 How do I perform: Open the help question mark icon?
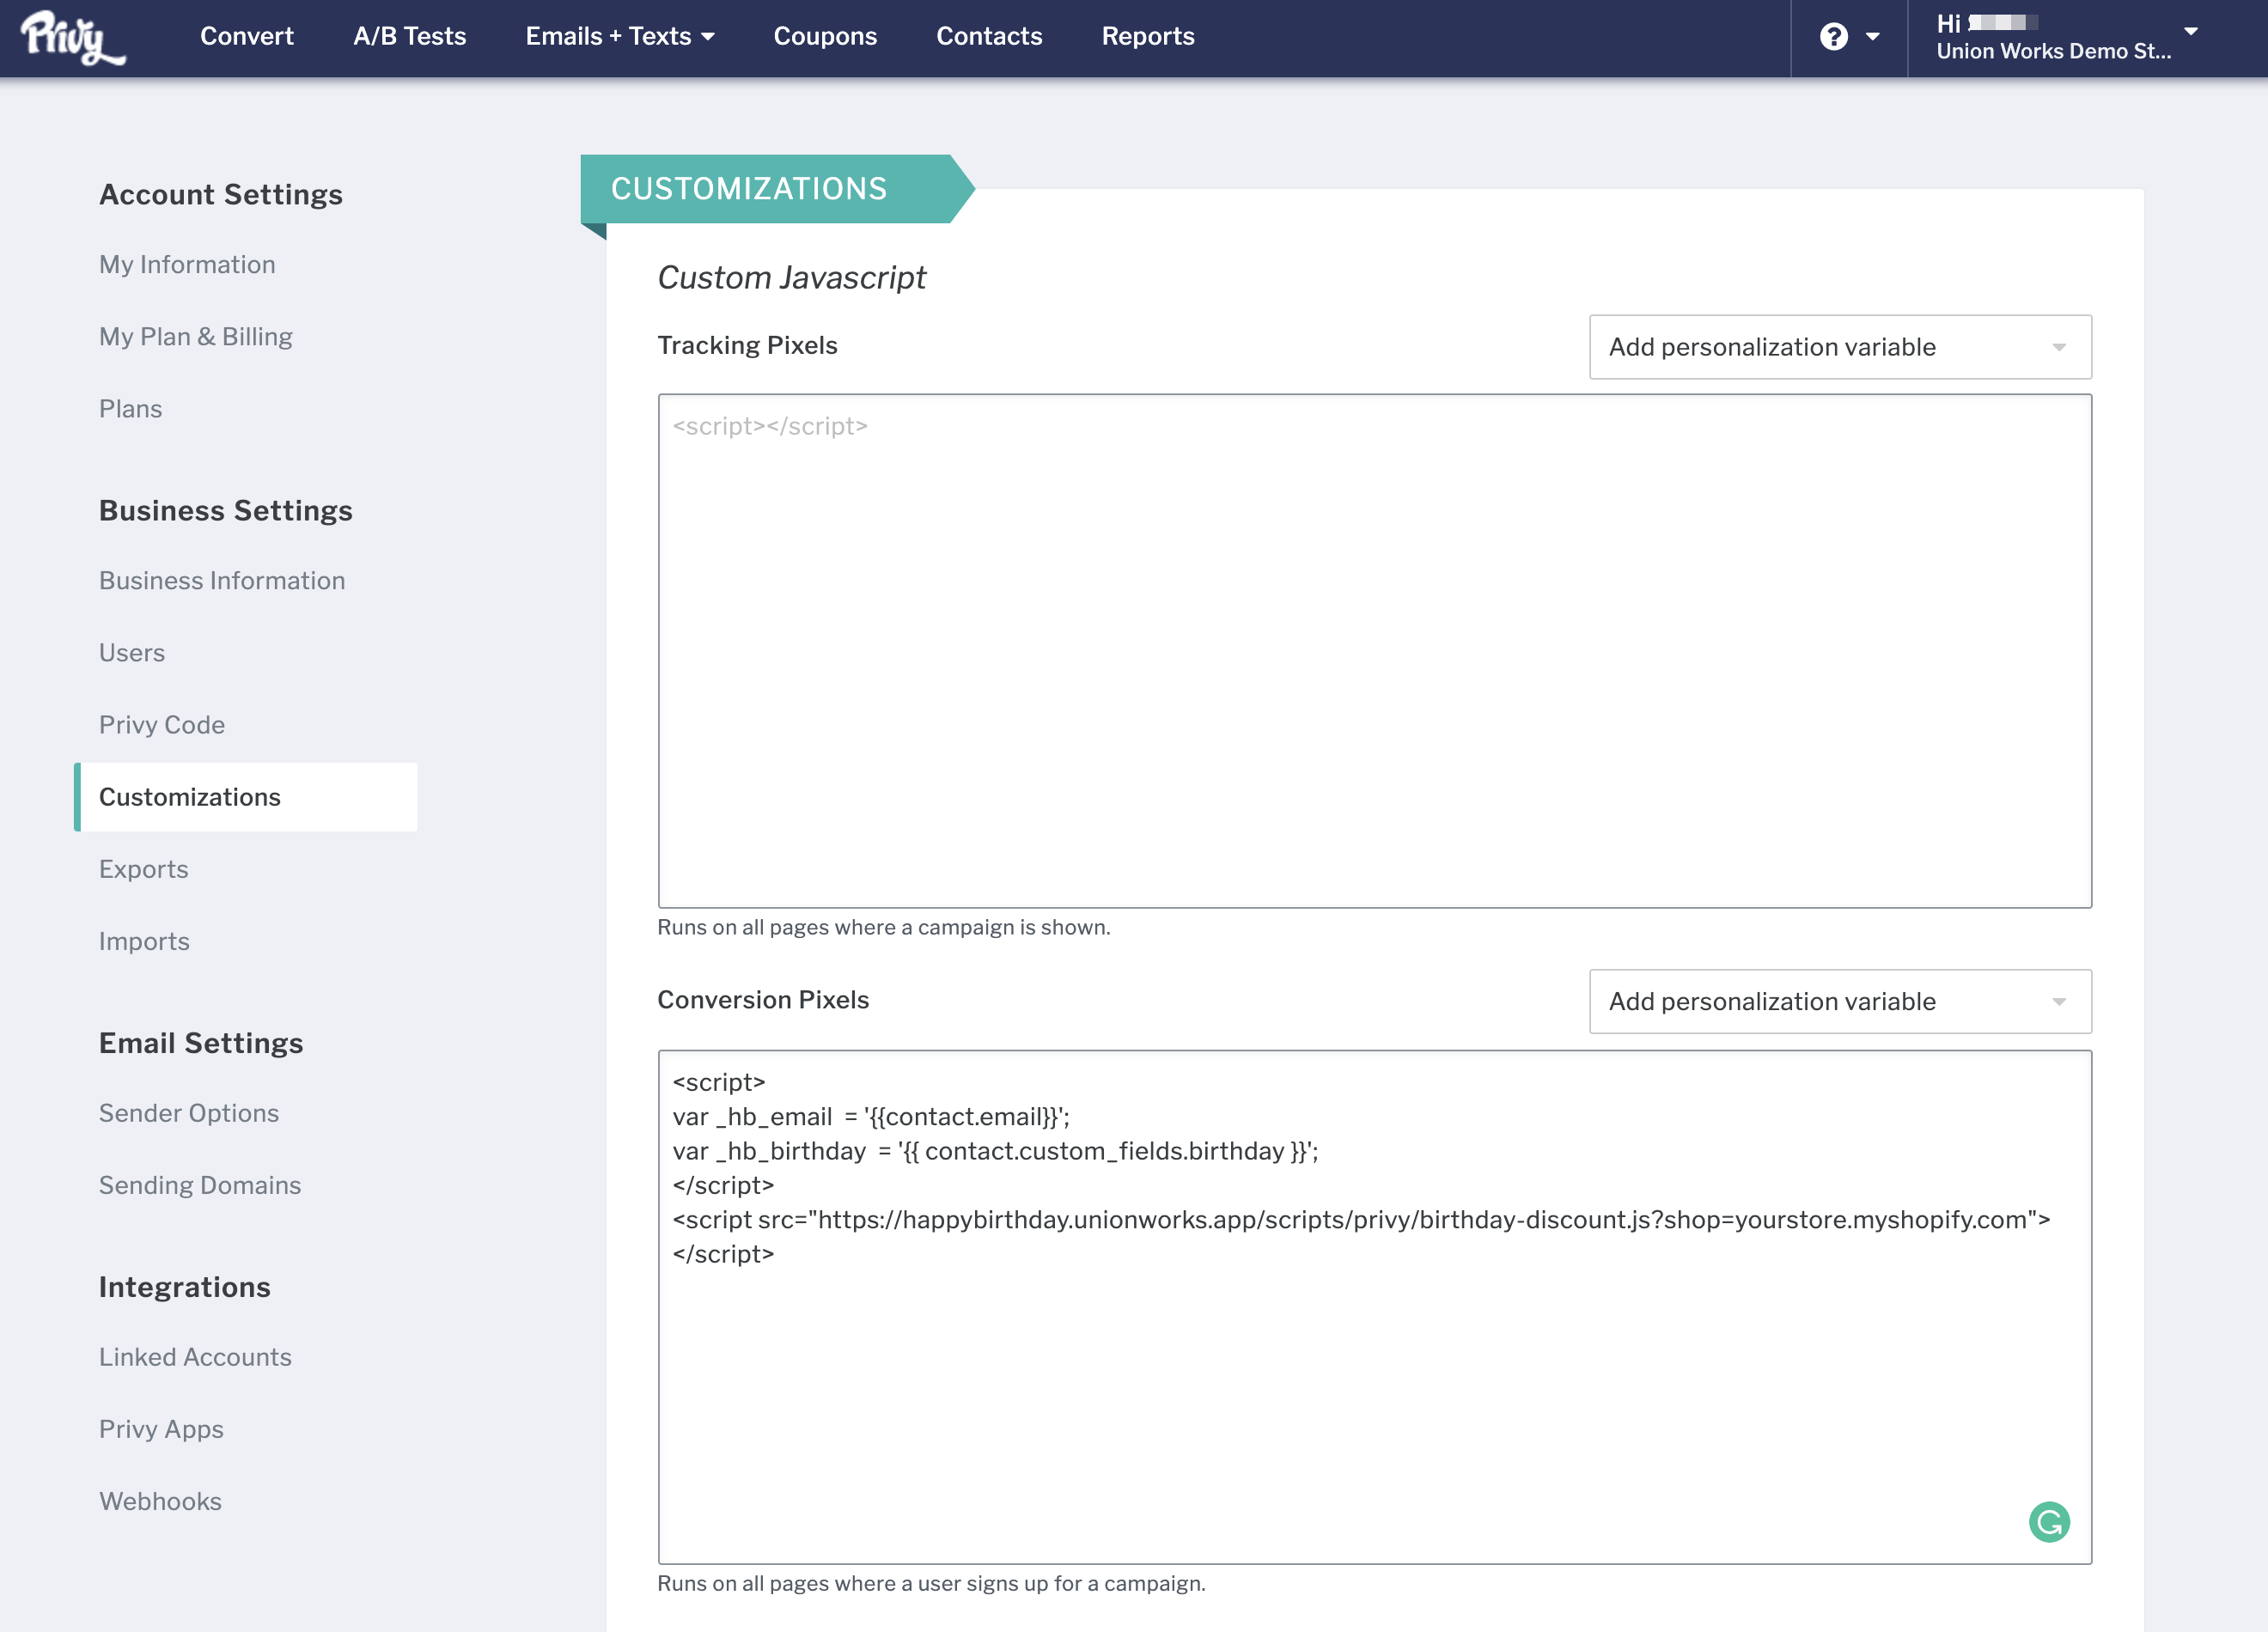click(1833, 37)
